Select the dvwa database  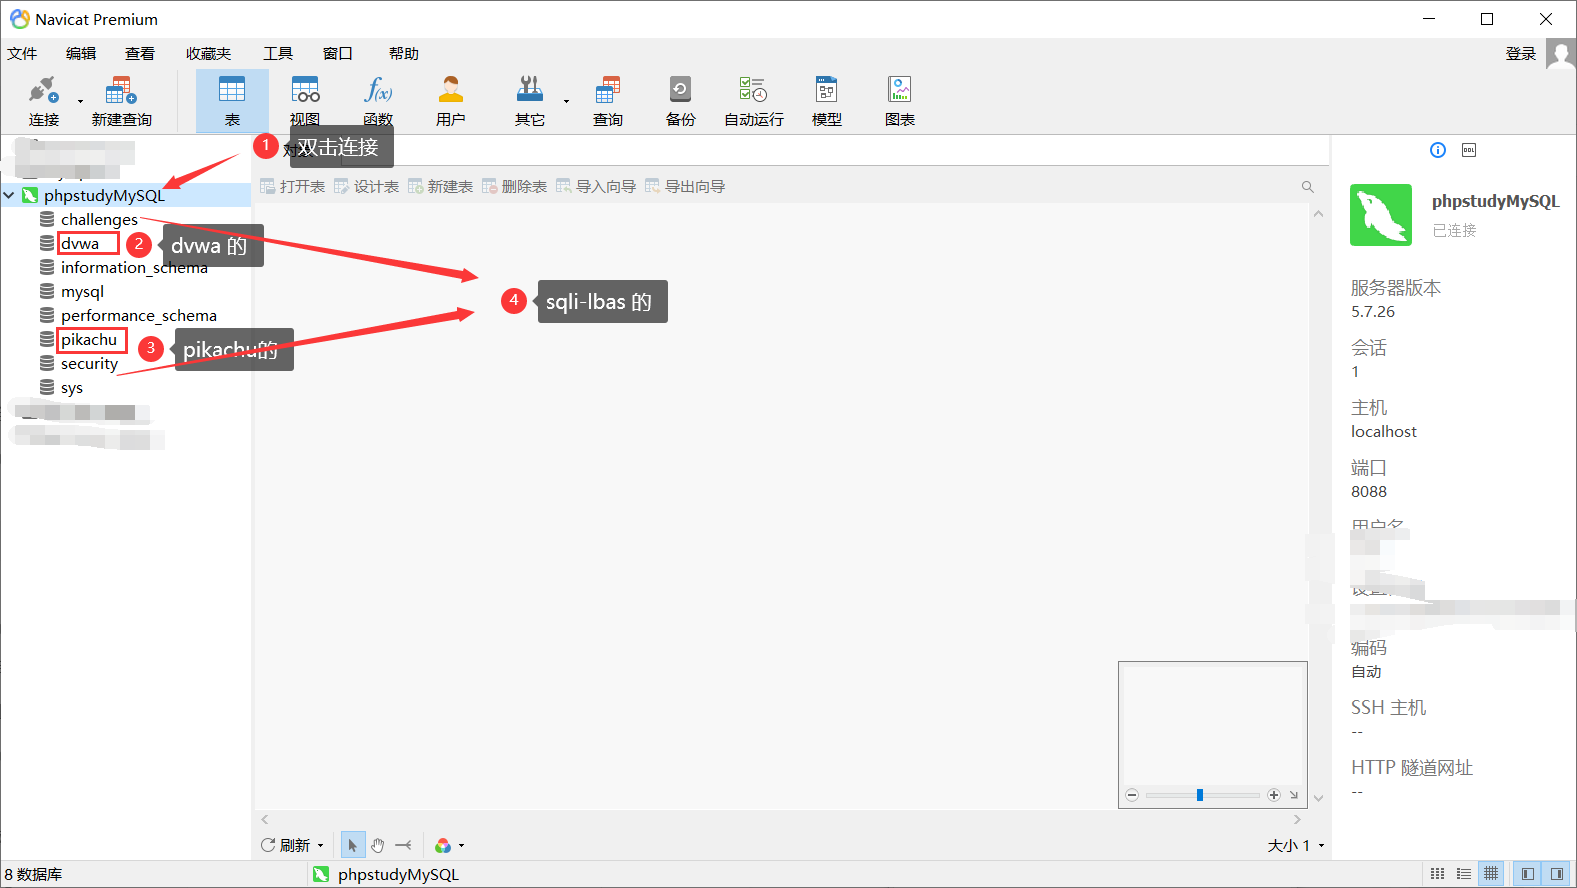pos(80,243)
